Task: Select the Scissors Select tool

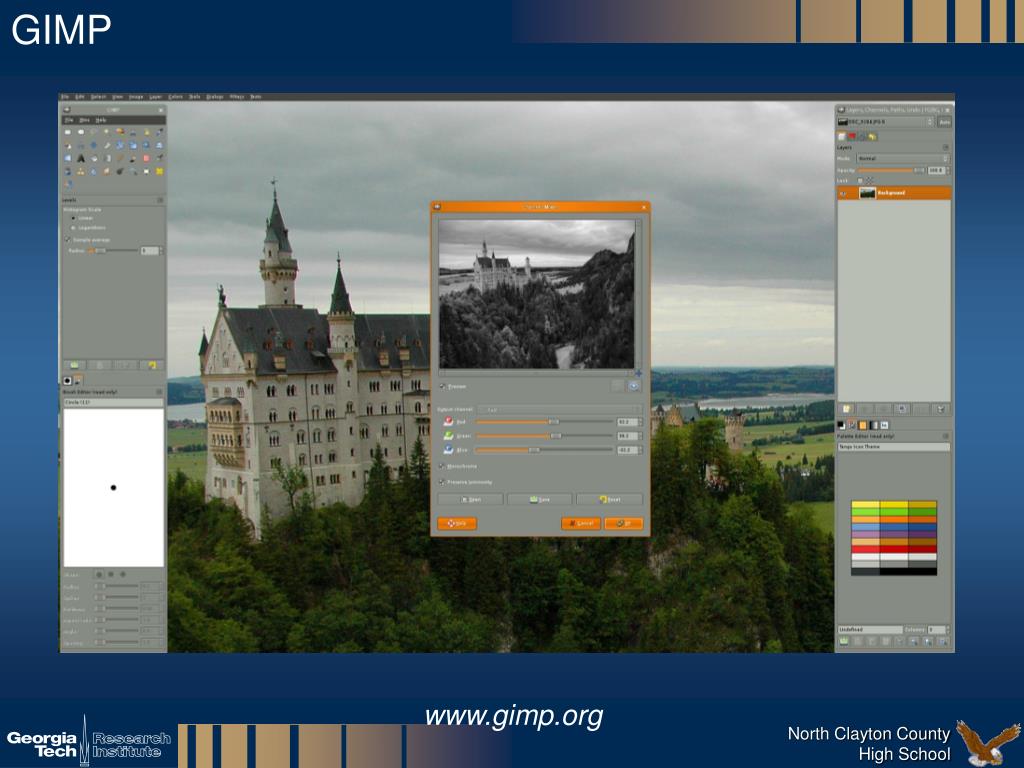Action: pyautogui.click(x=133, y=132)
